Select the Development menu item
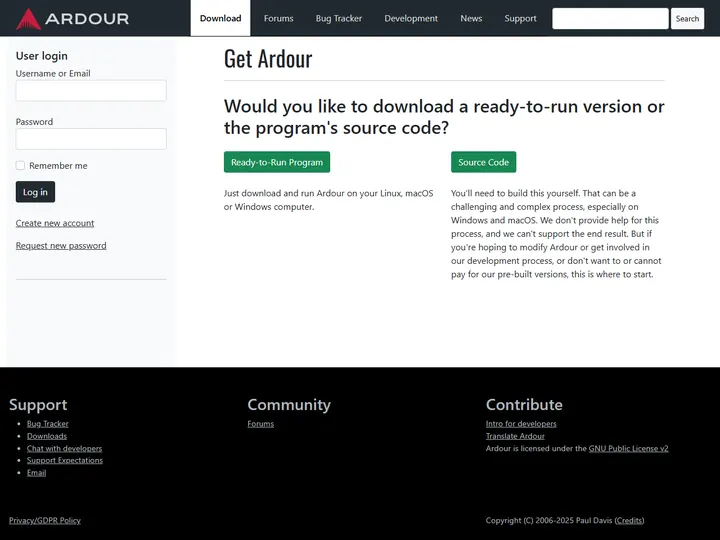The height and width of the screenshot is (540, 720). pos(411,18)
